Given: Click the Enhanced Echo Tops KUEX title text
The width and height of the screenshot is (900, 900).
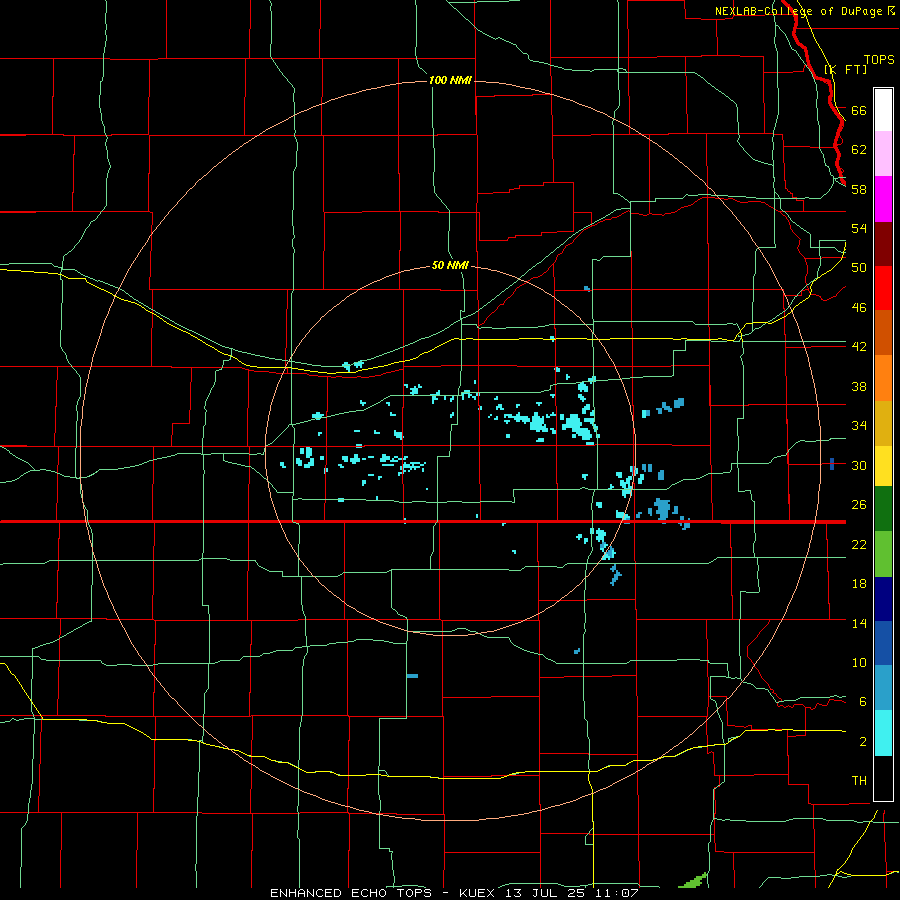Looking at the screenshot, I should (x=454, y=893).
